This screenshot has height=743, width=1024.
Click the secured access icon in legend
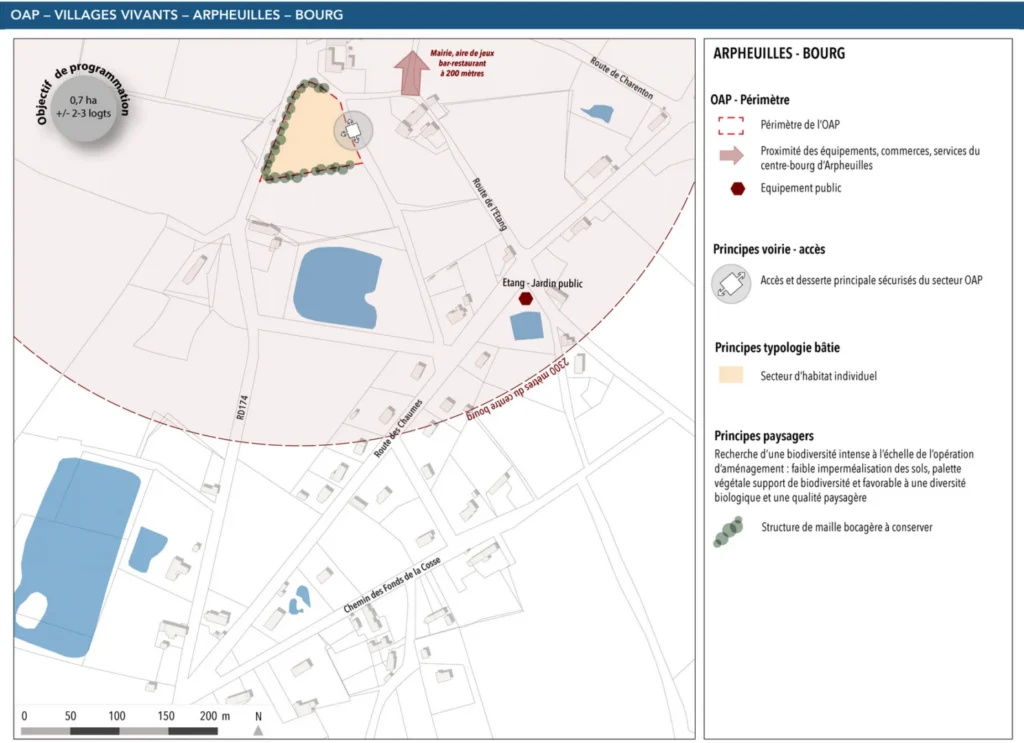[x=731, y=283]
